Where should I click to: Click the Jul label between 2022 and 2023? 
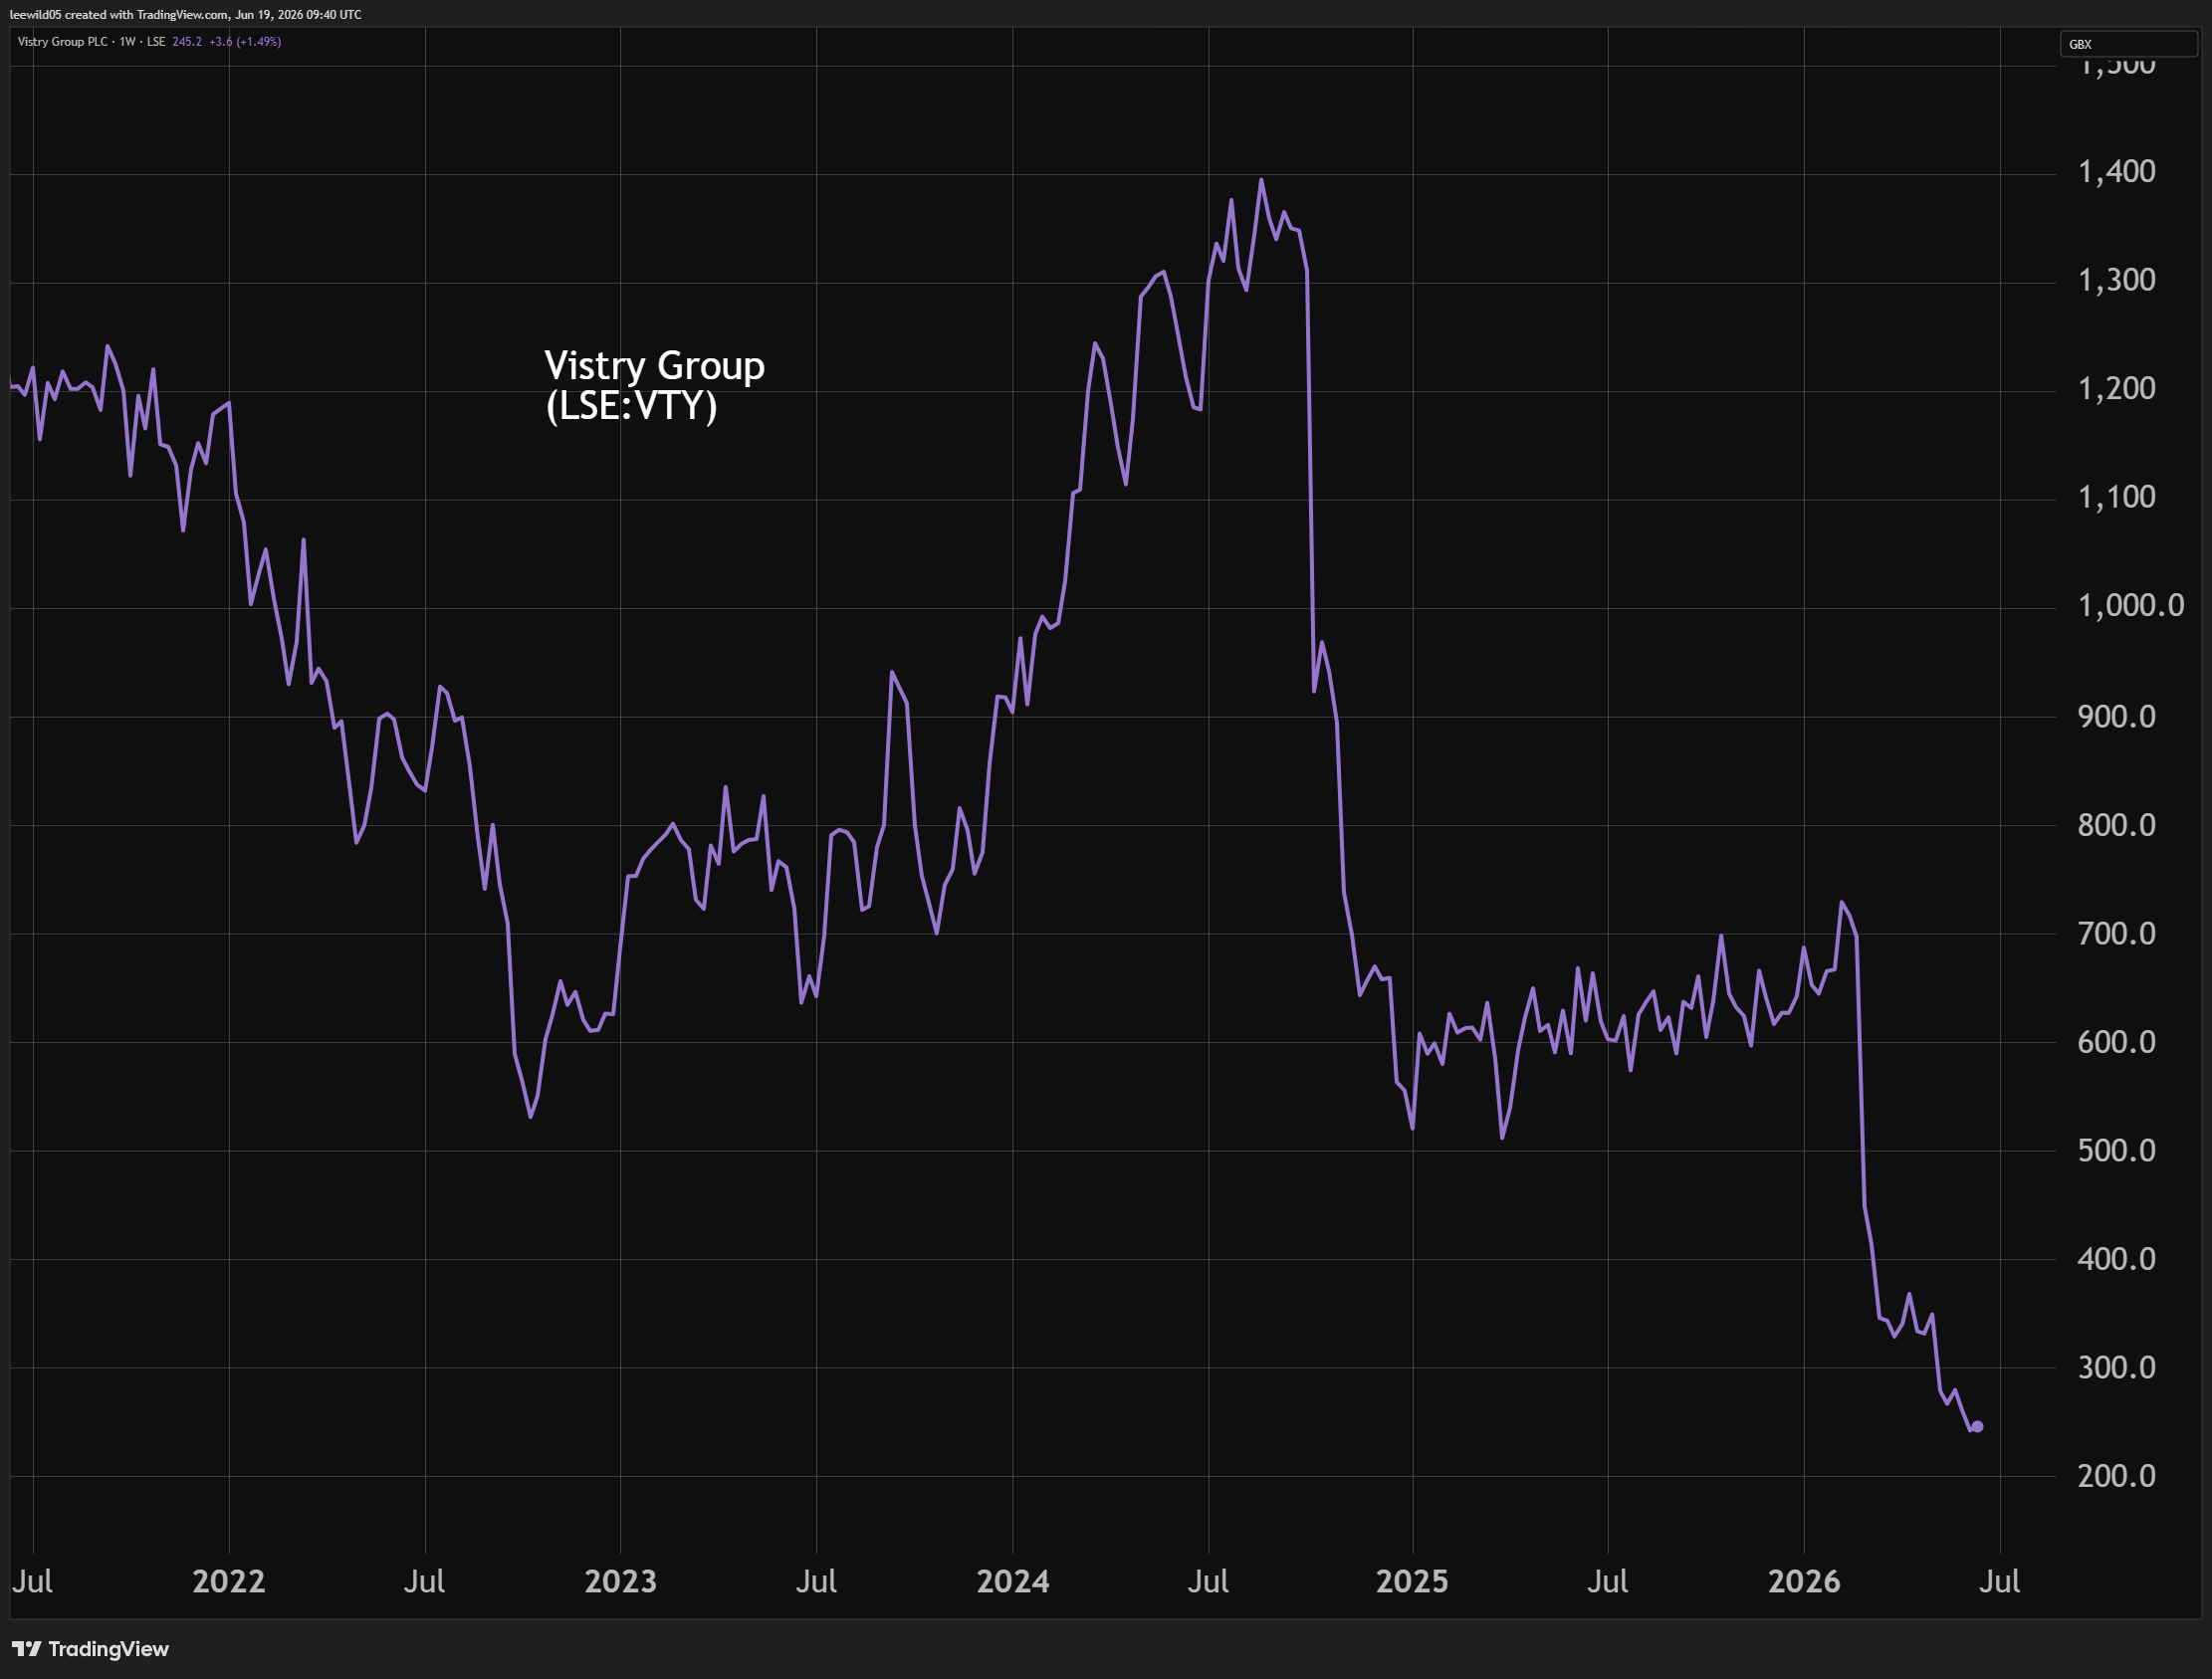(424, 1581)
